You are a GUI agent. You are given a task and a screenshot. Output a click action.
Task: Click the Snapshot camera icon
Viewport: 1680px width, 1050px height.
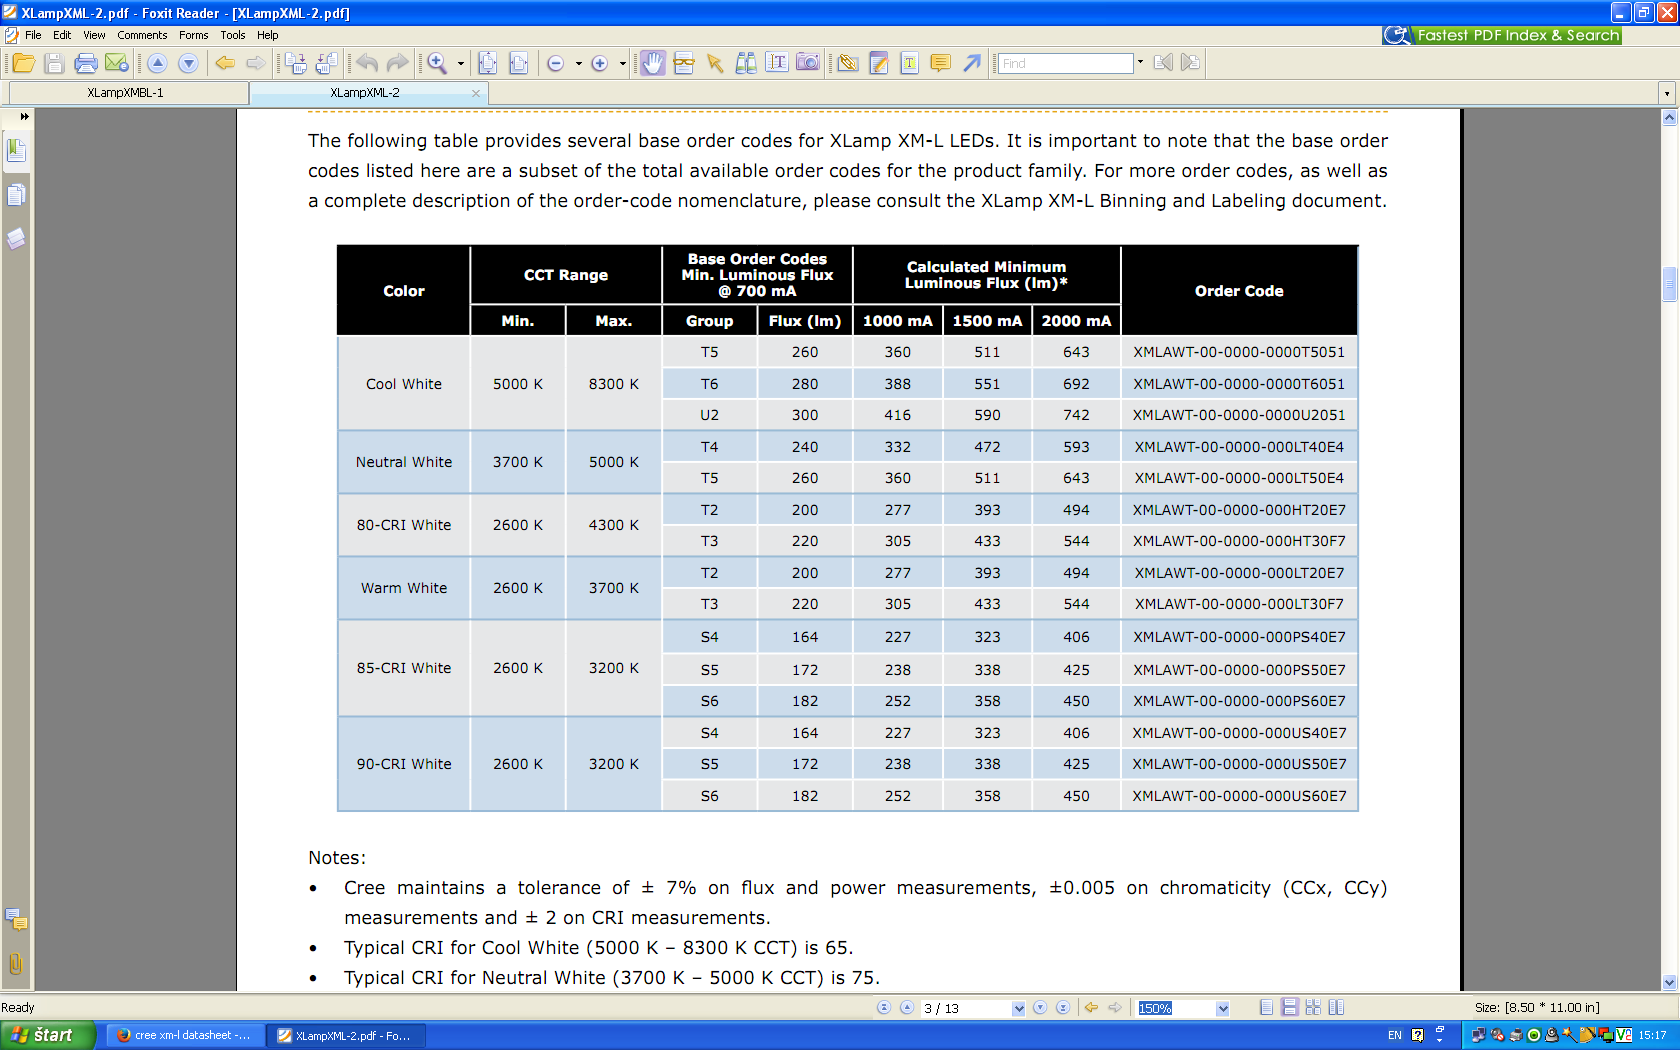click(x=808, y=63)
